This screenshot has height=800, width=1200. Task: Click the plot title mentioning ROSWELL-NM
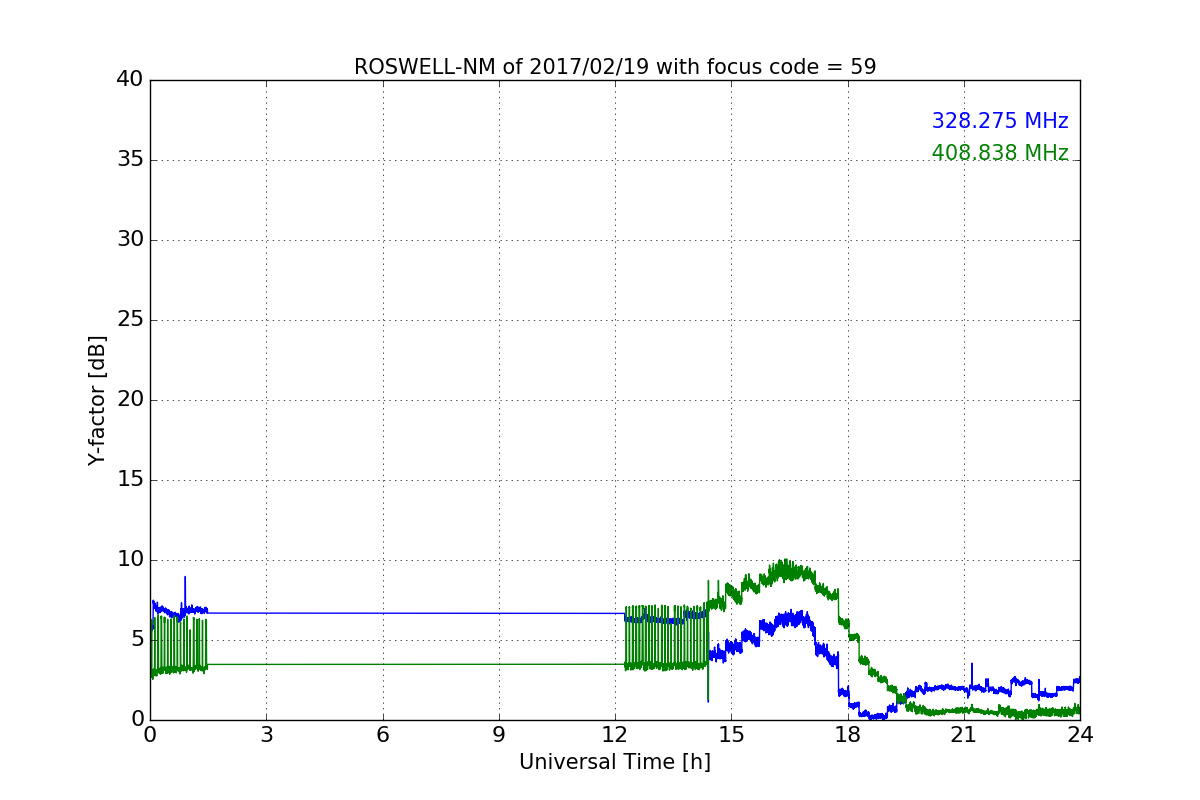tap(615, 67)
